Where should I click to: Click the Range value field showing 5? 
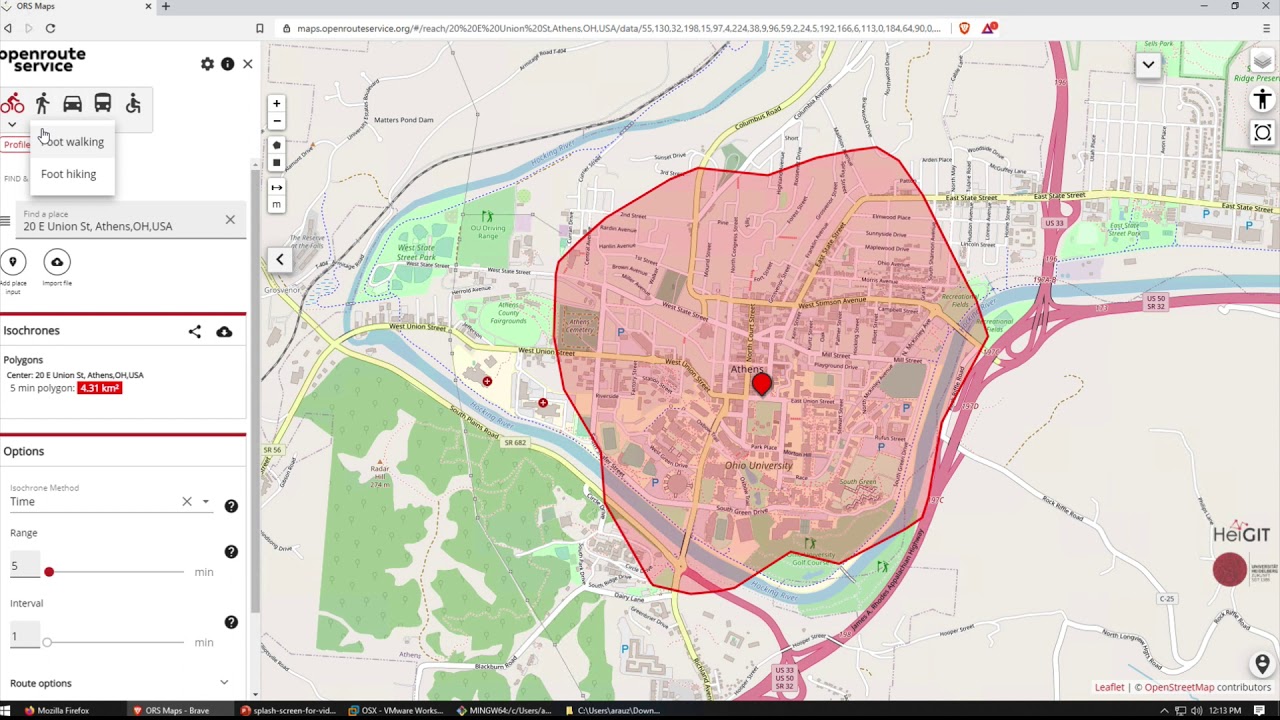(x=24, y=567)
